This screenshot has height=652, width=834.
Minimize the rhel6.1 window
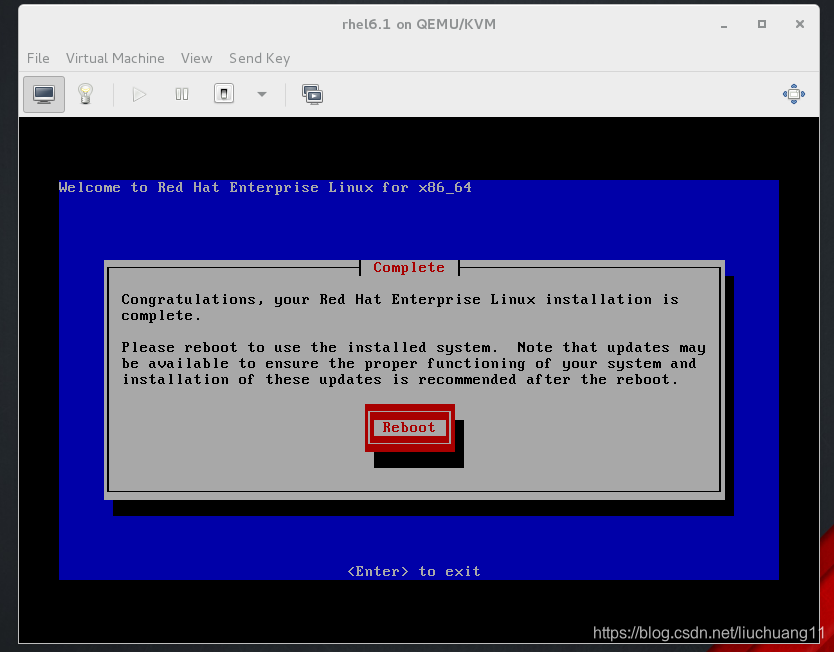724,24
